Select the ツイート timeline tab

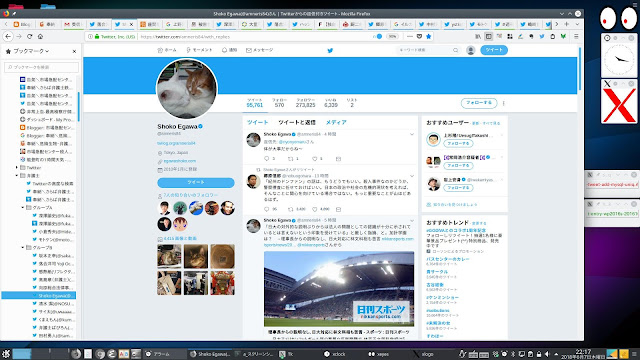point(258,122)
